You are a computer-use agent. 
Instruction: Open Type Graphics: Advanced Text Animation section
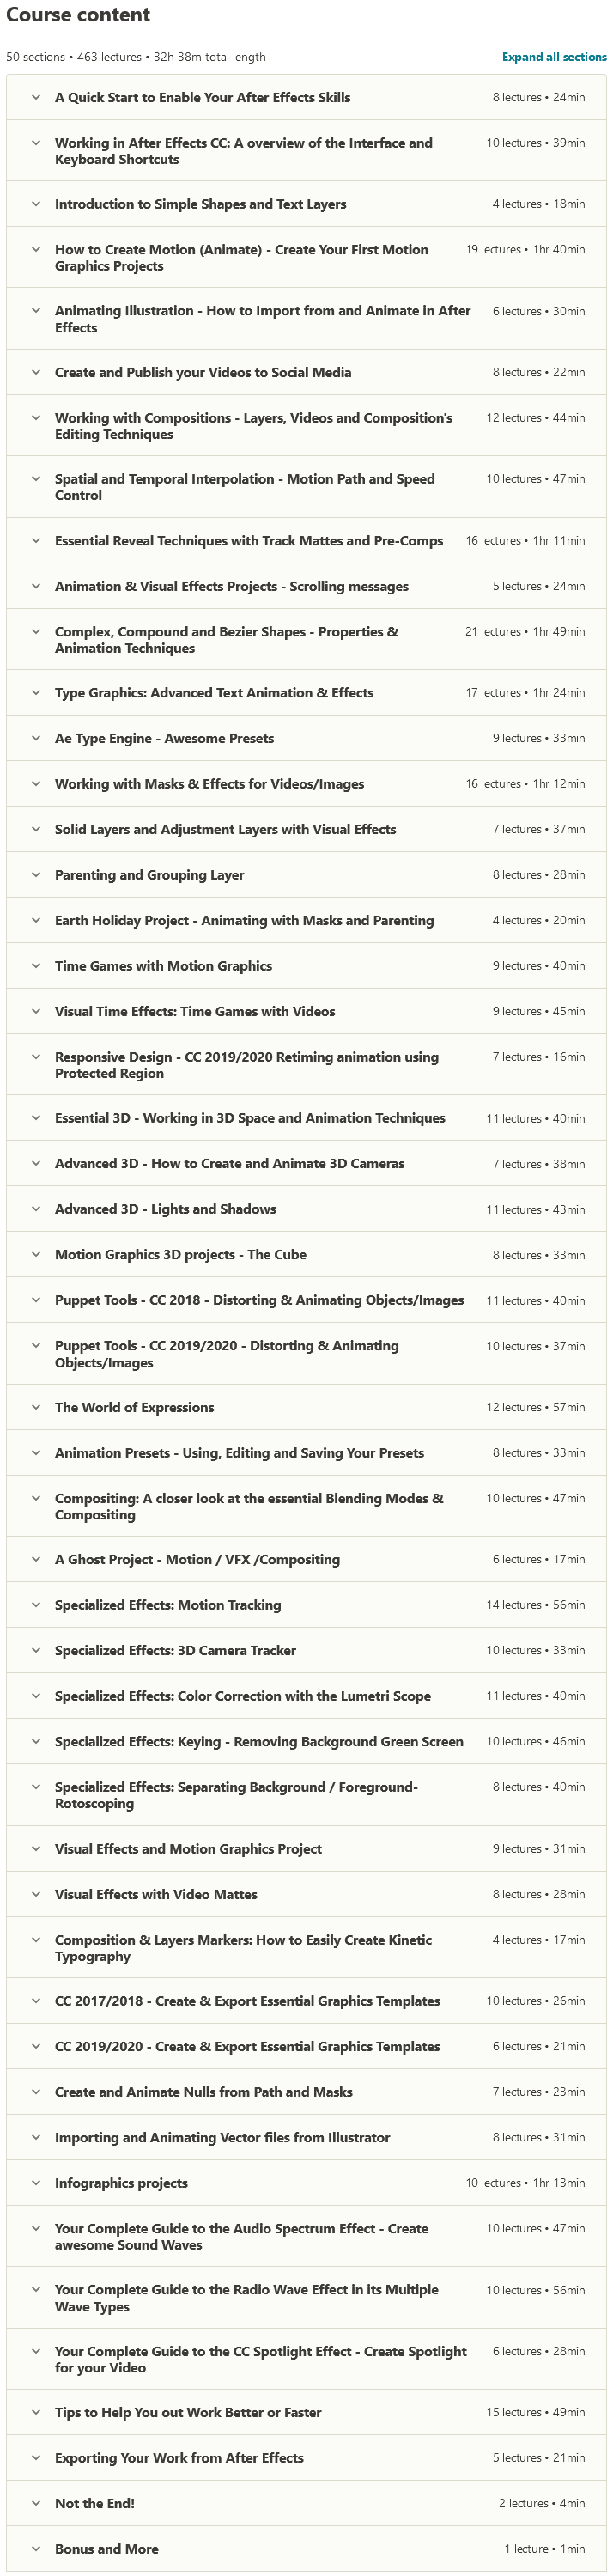214,693
